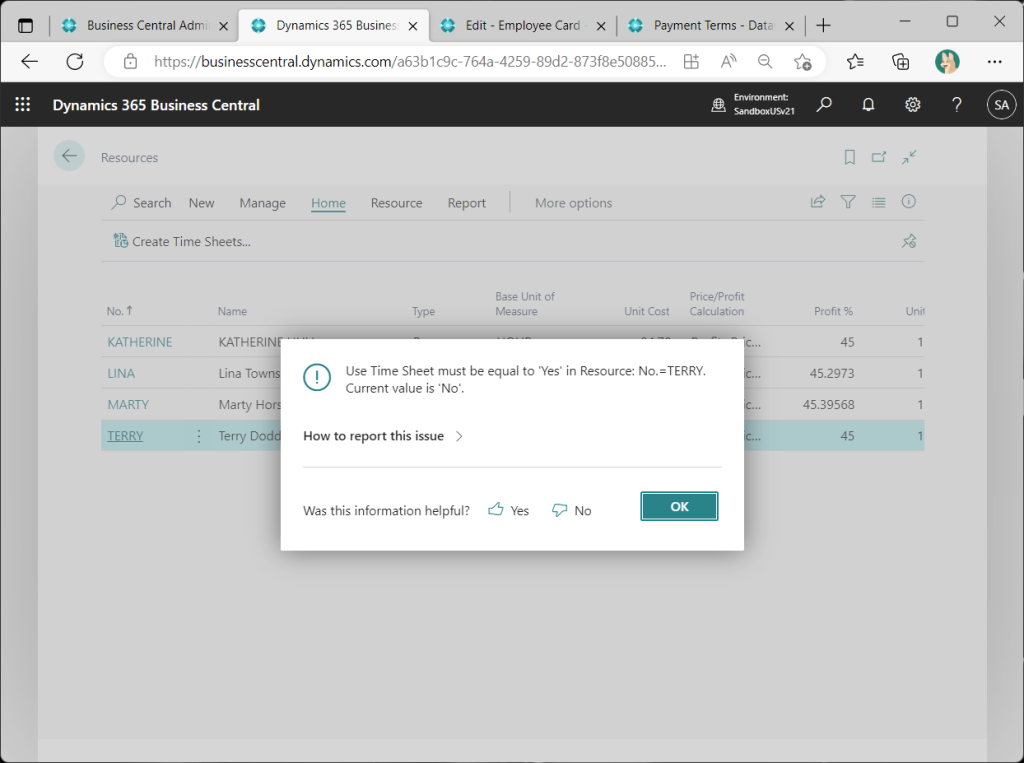1024x763 pixels.
Task: Click thumbs up Yes feedback
Action: (509, 510)
